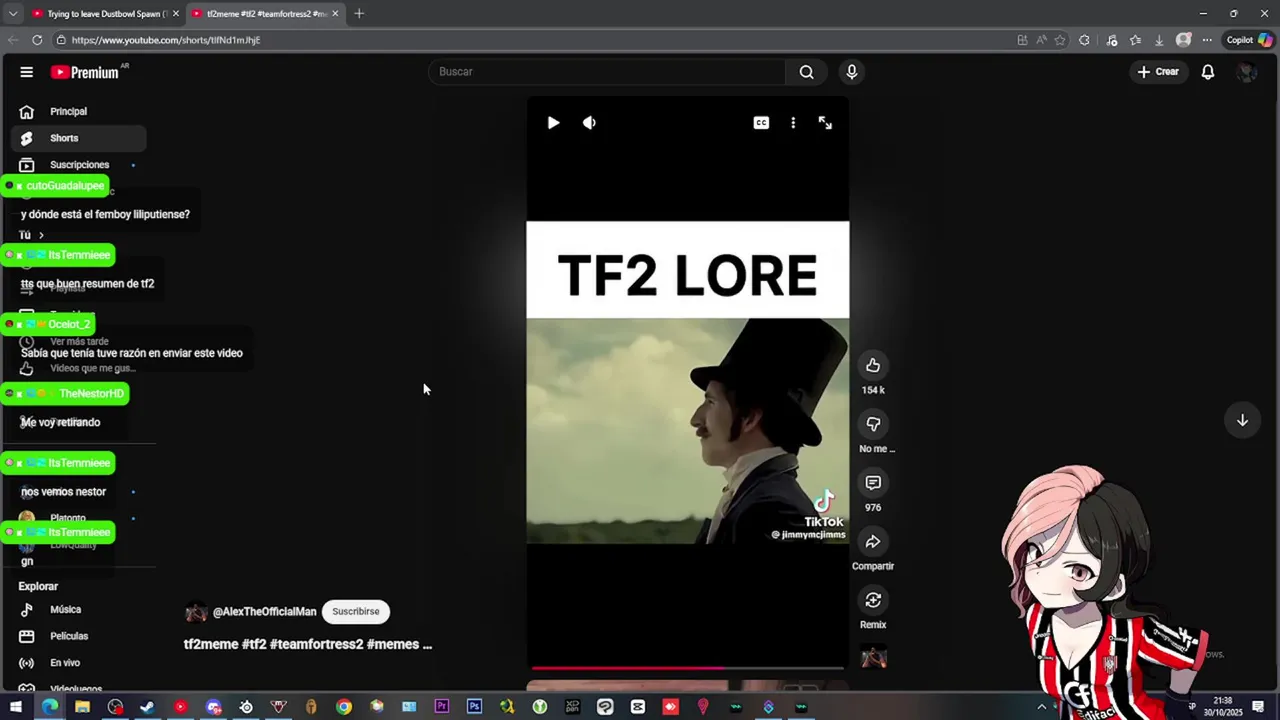Open Suscripciones in the sidebar
The width and height of the screenshot is (1280, 720).
[x=78, y=165]
